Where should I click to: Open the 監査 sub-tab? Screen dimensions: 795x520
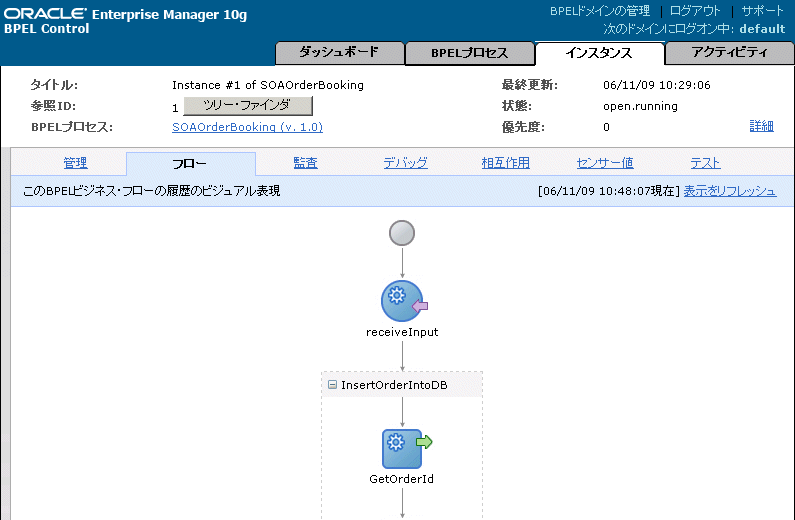coord(305,163)
